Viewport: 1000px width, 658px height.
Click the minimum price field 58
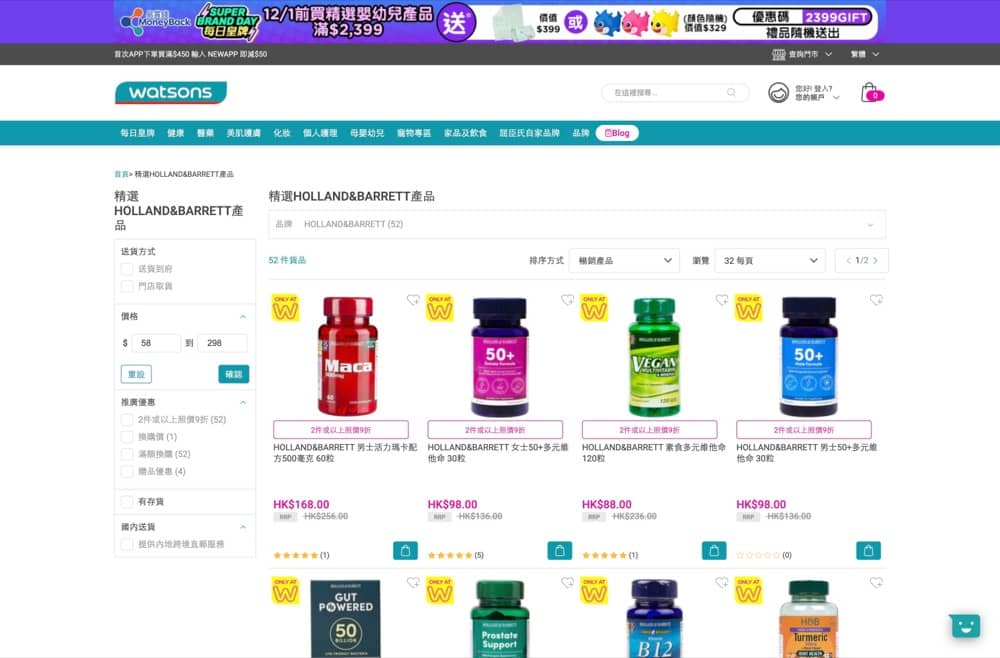[156, 343]
